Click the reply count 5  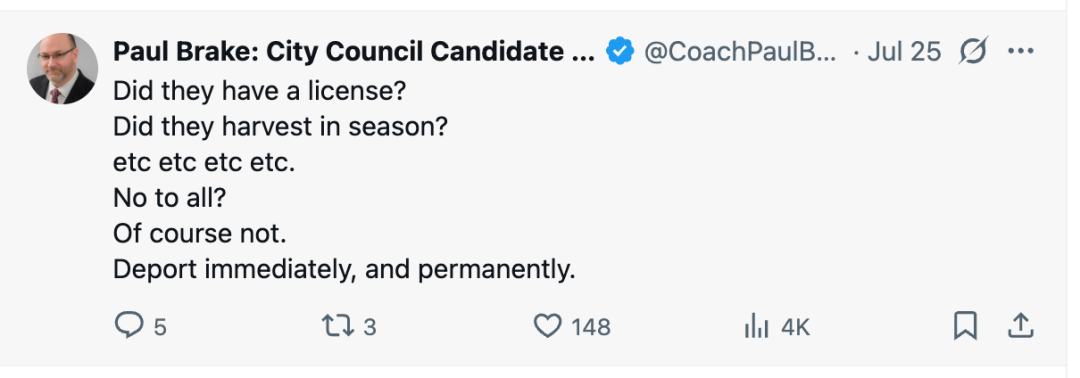160,327
